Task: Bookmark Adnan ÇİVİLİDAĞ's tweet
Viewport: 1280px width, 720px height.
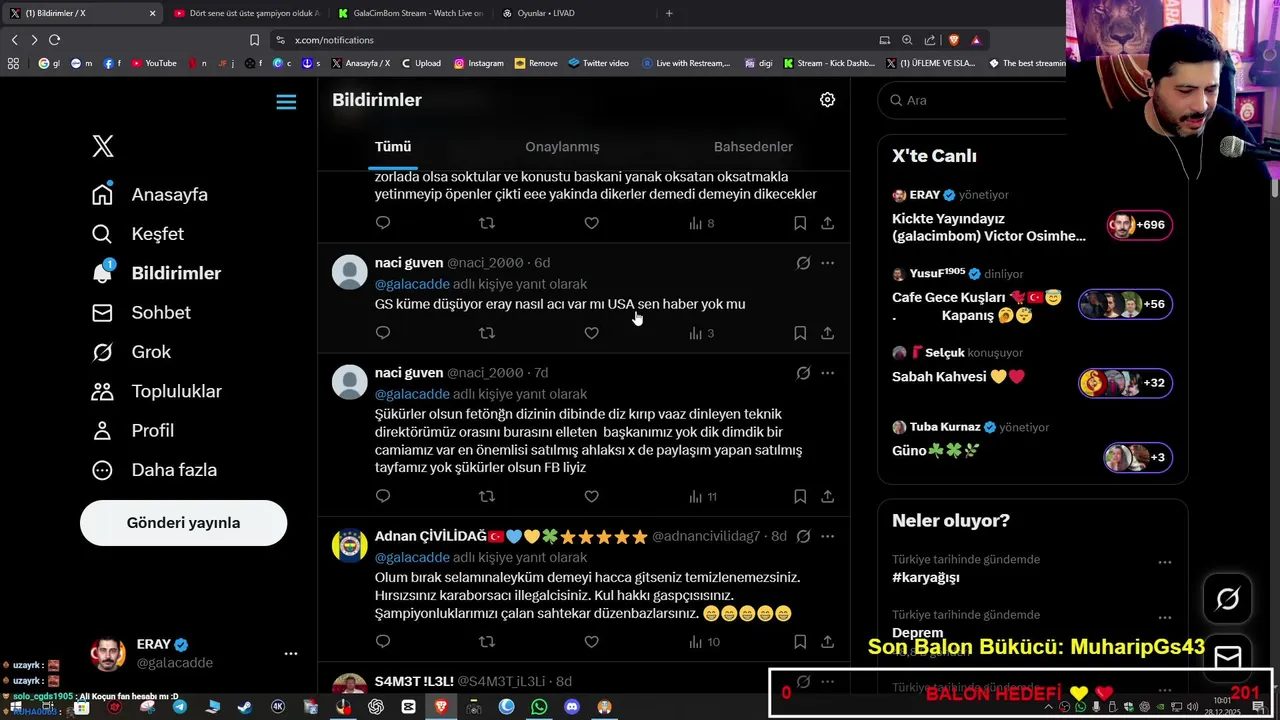Action: [x=800, y=641]
